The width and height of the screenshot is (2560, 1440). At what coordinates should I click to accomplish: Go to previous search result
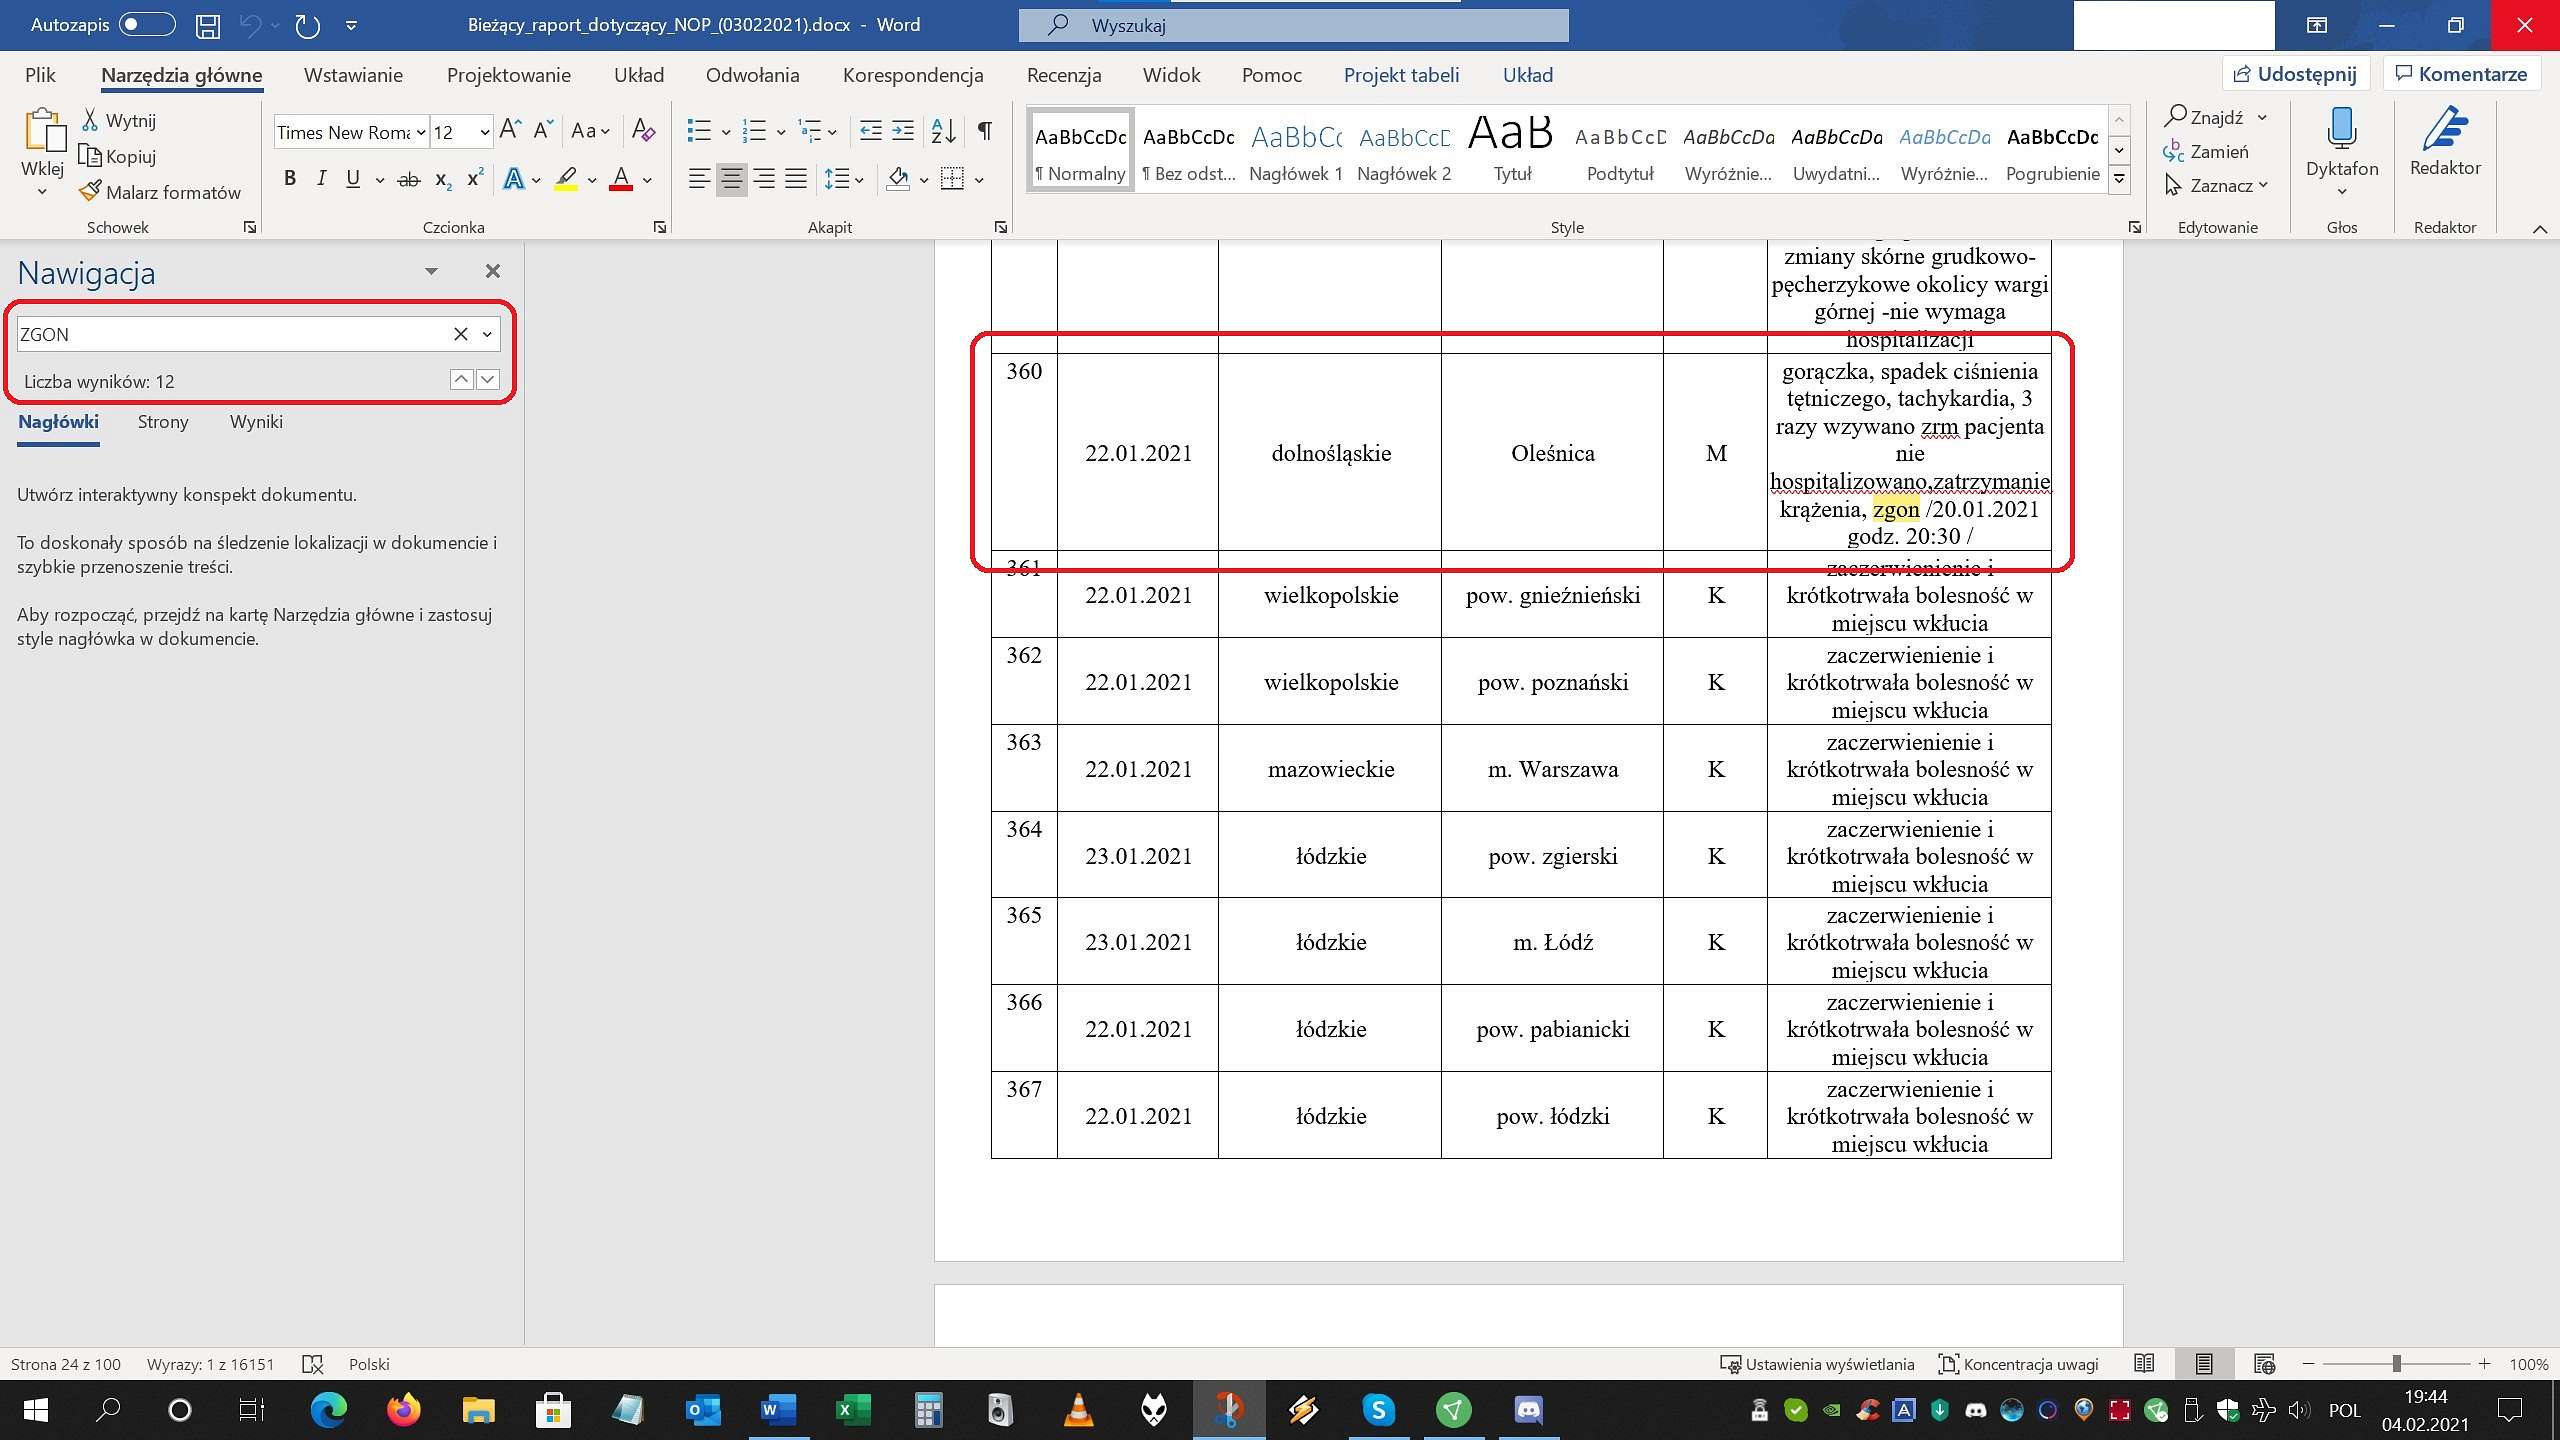[461, 379]
